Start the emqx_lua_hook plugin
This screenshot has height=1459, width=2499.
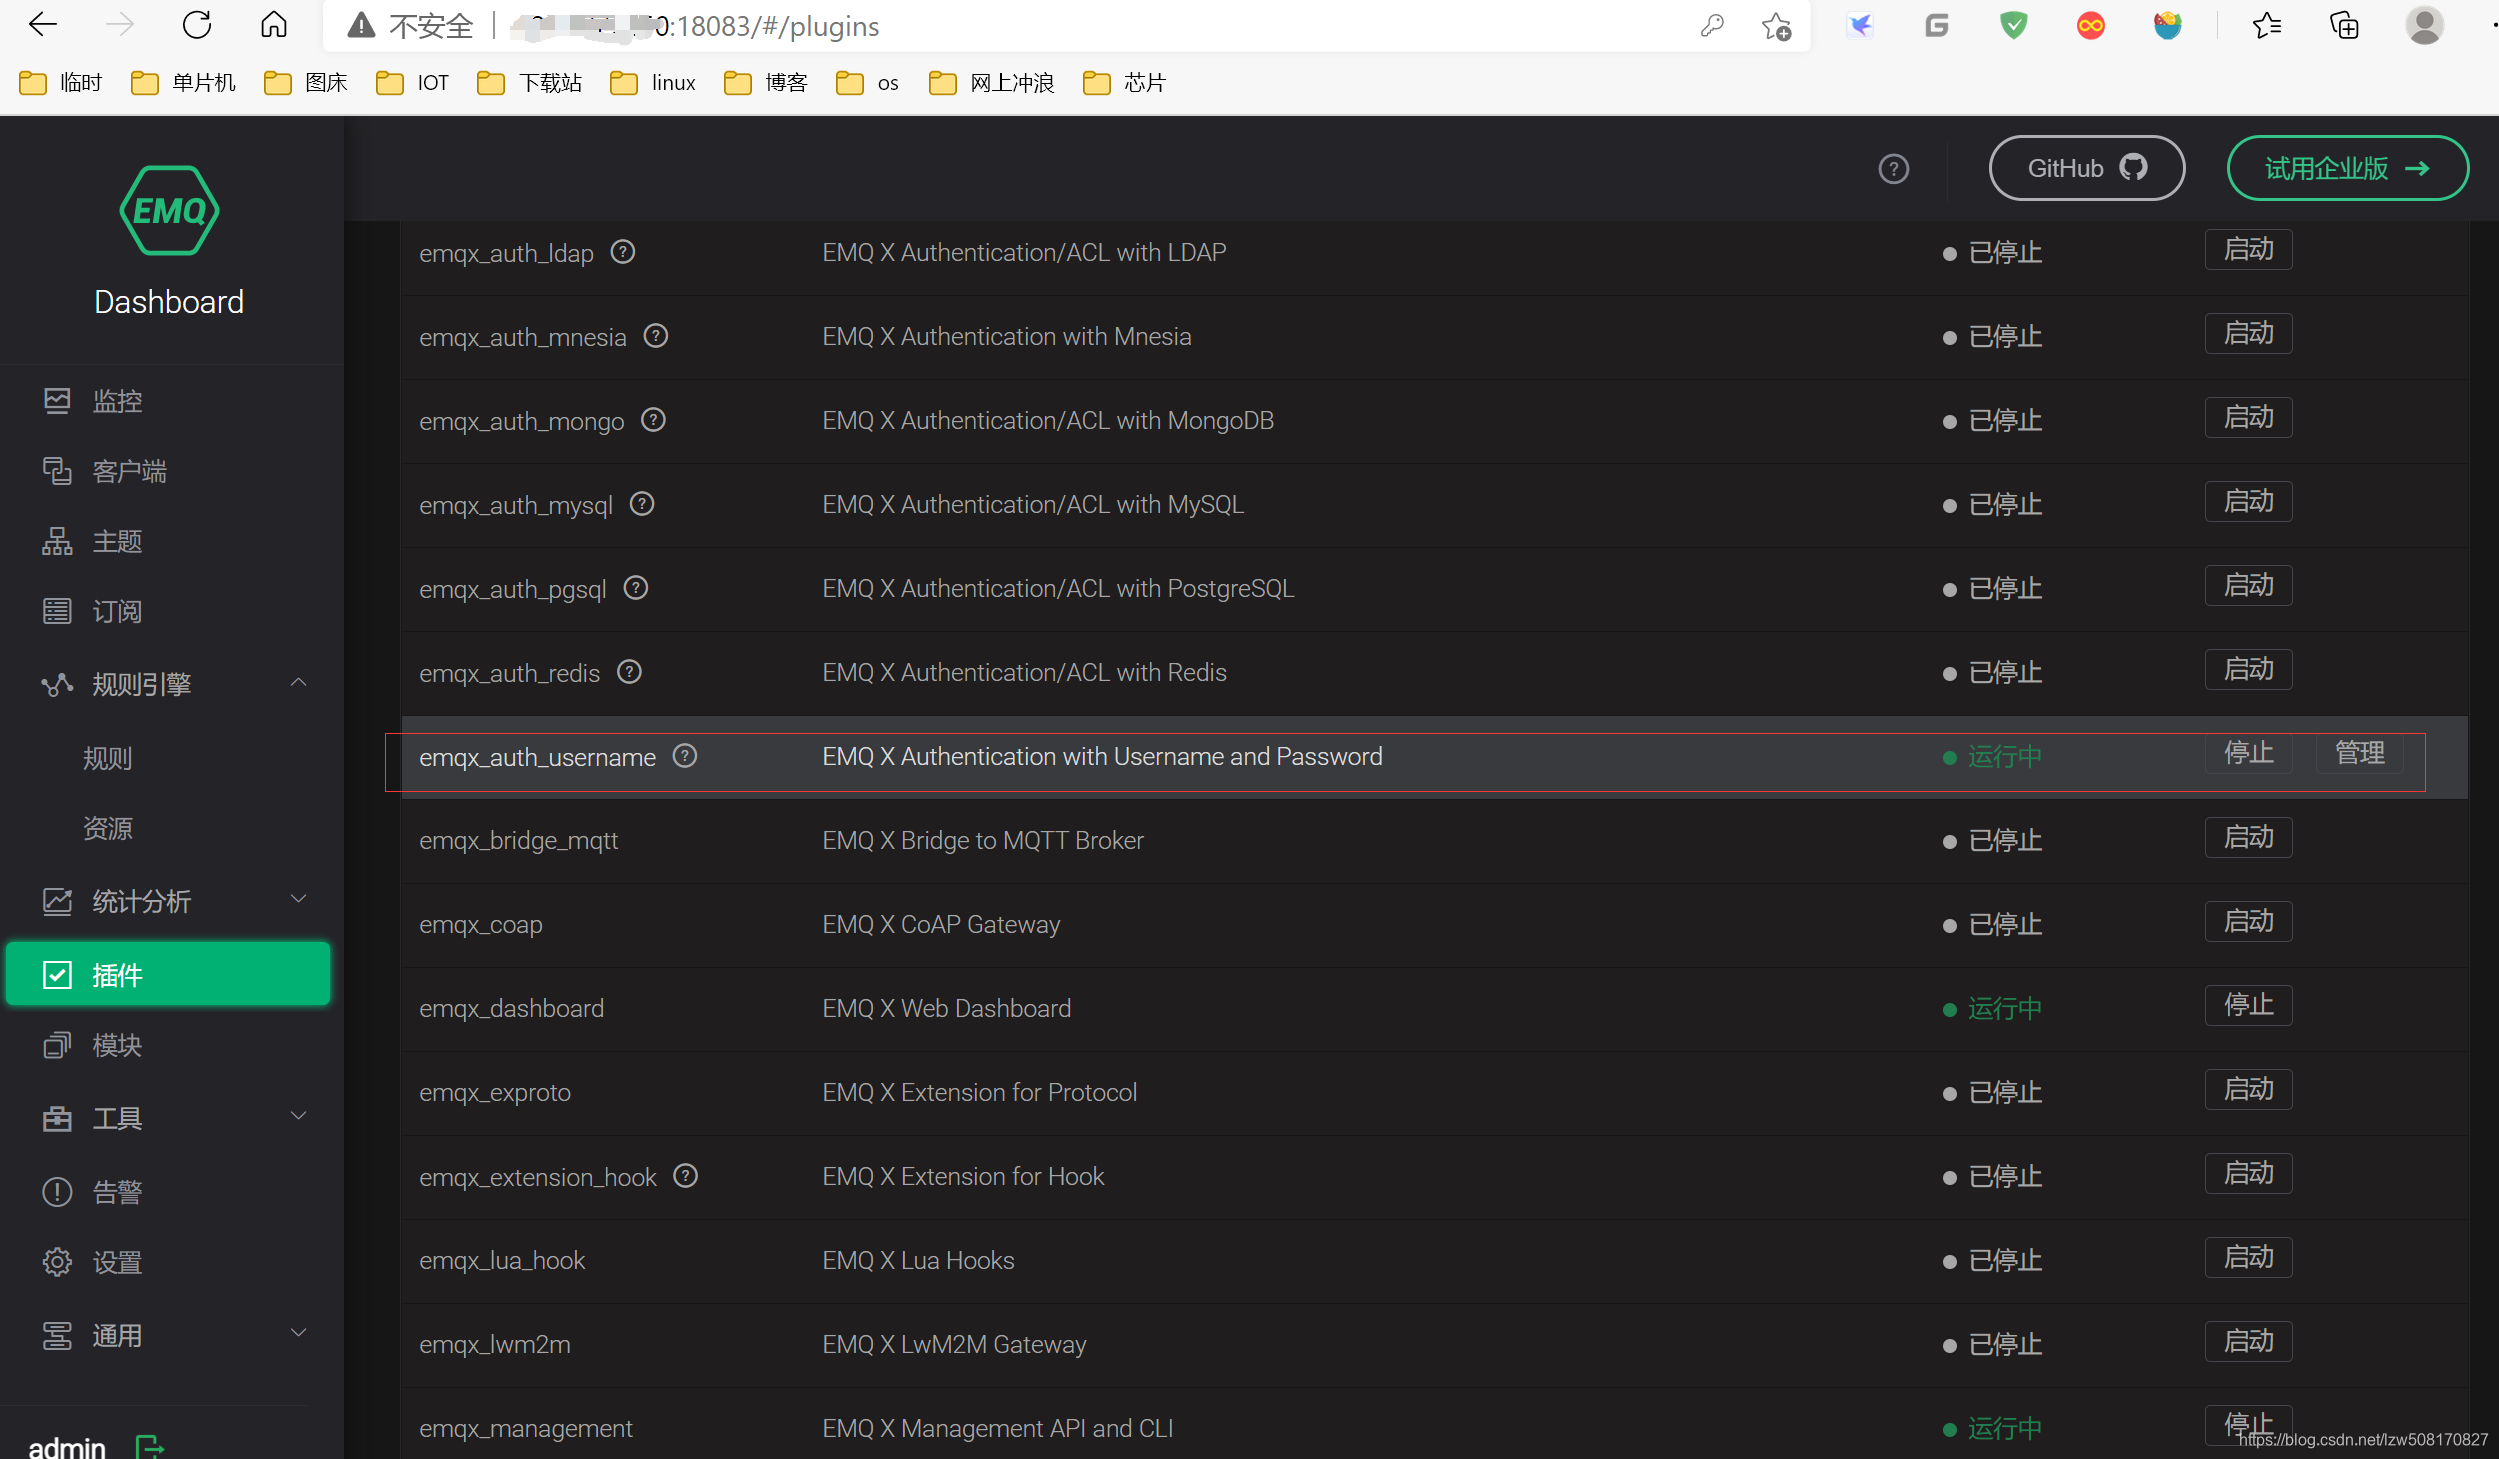(x=2248, y=1257)
